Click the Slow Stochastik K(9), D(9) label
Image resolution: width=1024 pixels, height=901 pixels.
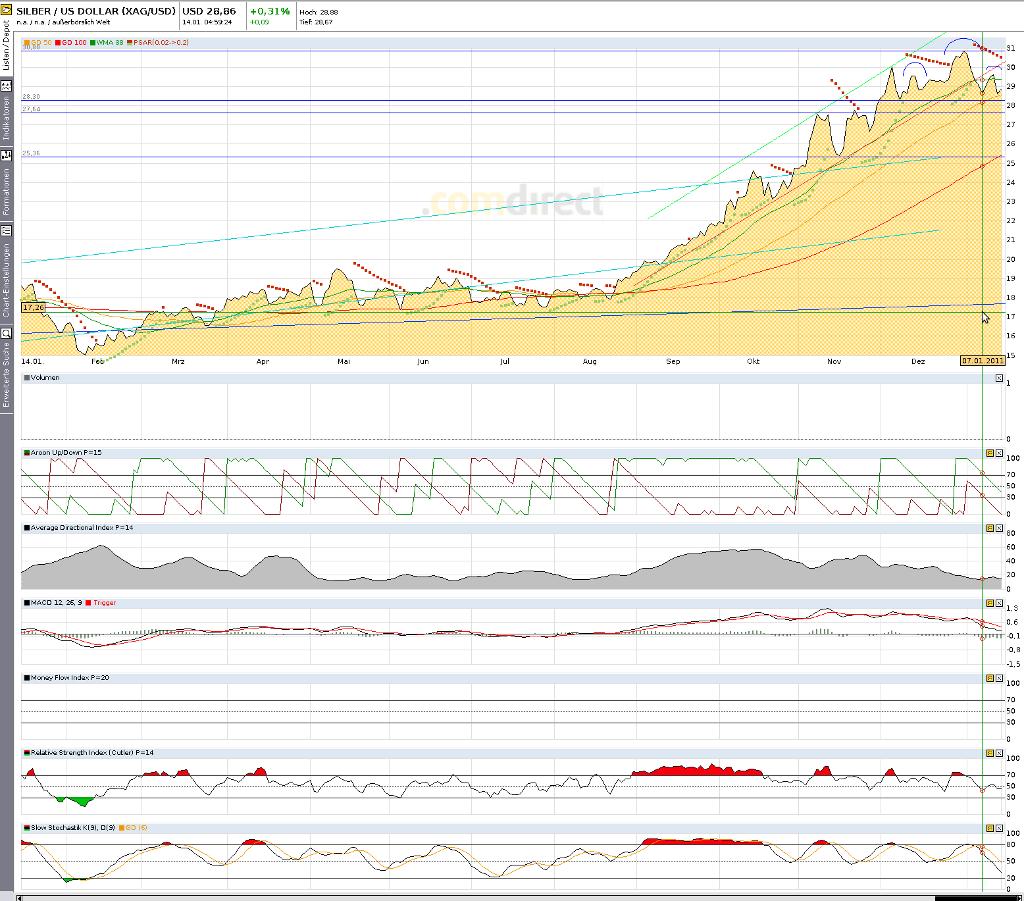[73, 828]
